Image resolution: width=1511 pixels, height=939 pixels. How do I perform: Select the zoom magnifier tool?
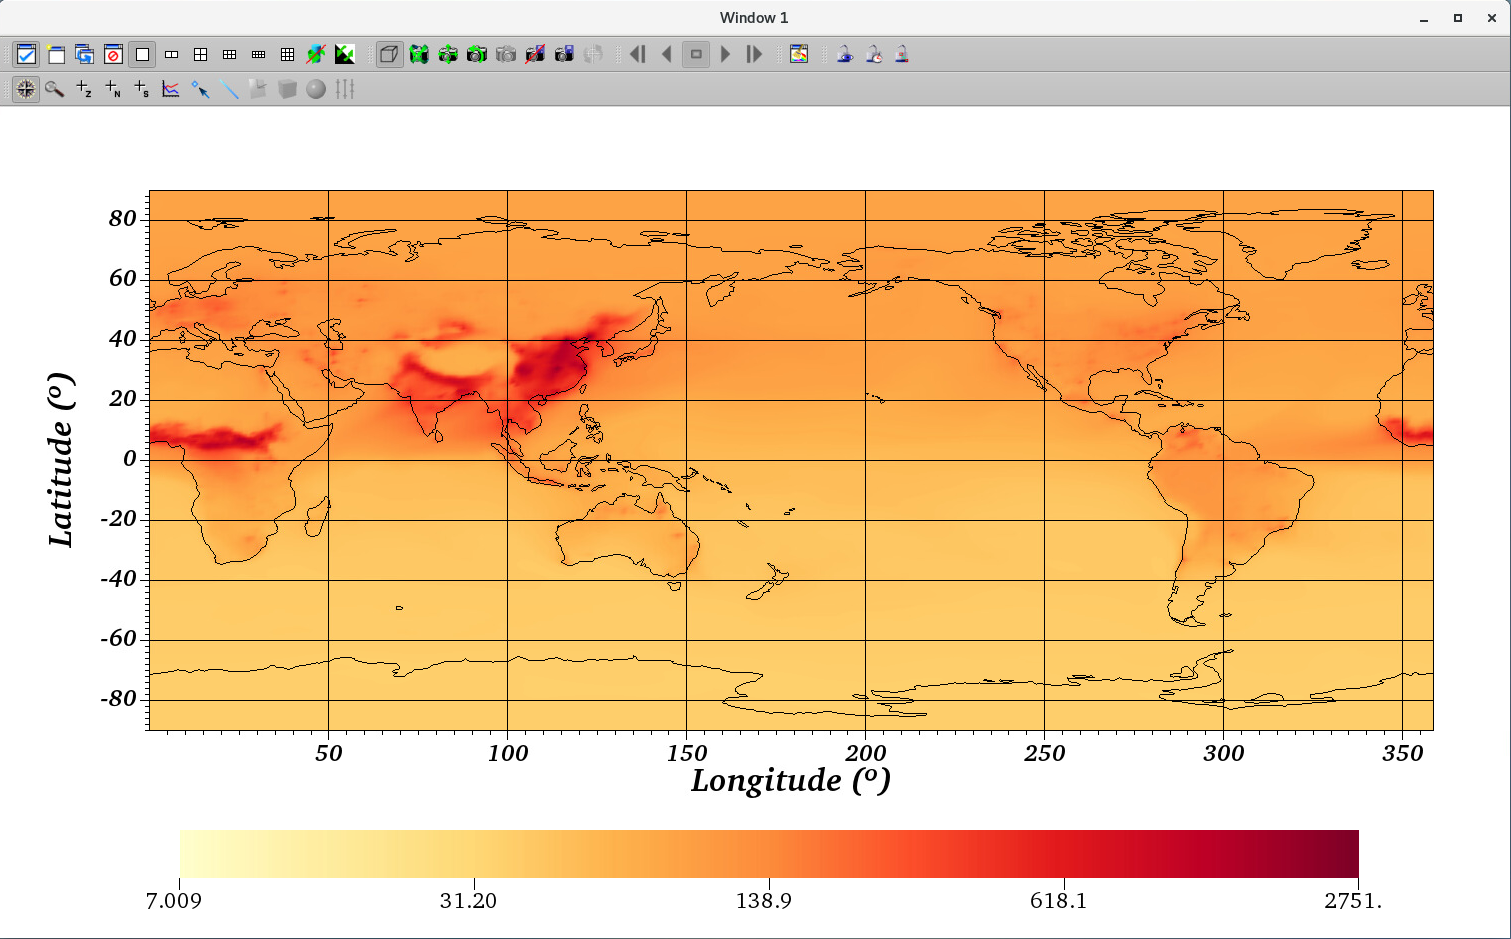pos(55,89)
